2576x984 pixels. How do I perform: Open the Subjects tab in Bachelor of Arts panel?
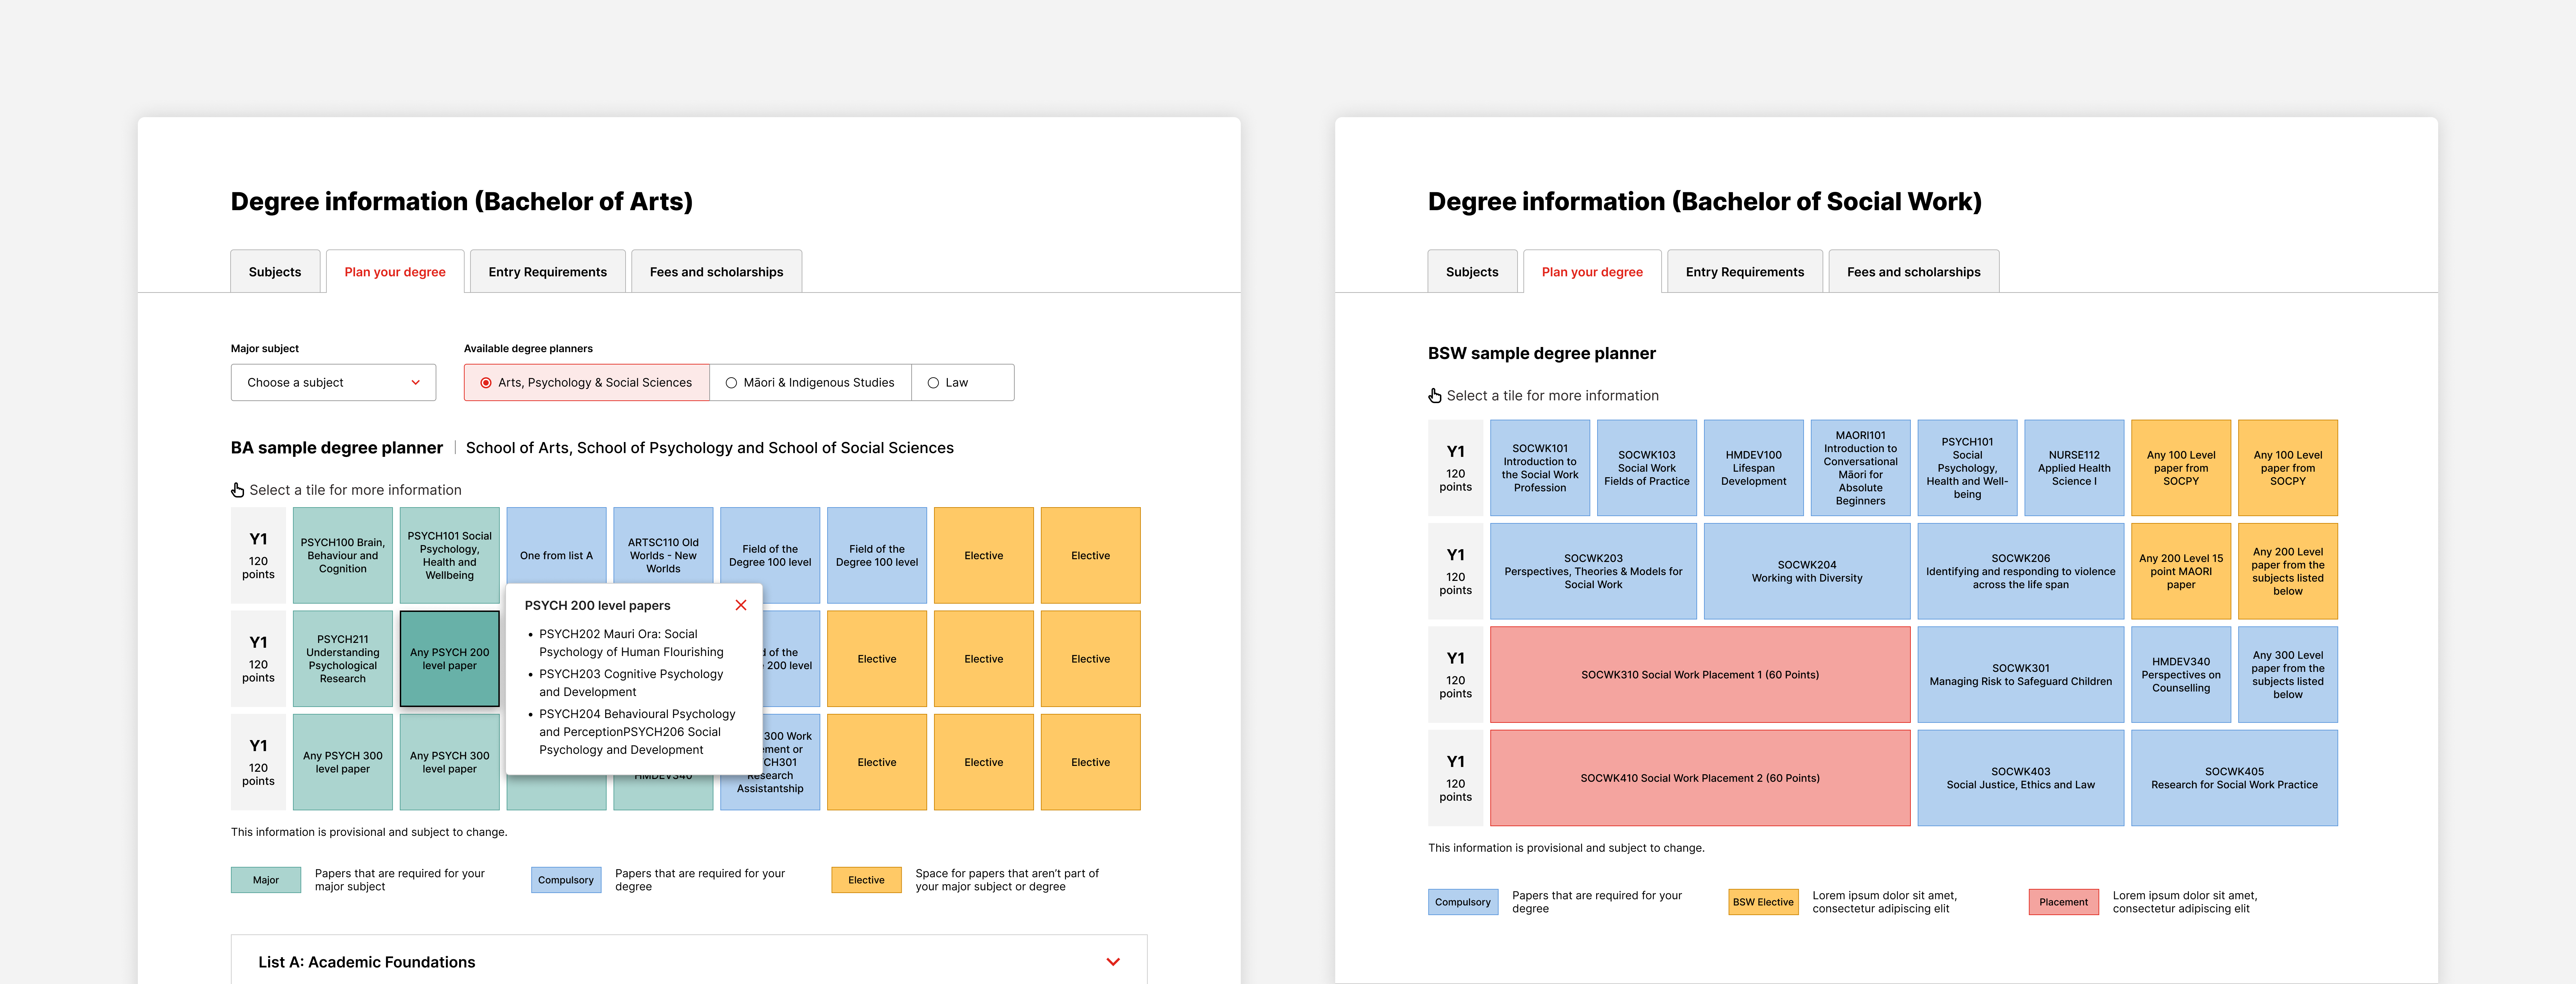coord(275,271)
